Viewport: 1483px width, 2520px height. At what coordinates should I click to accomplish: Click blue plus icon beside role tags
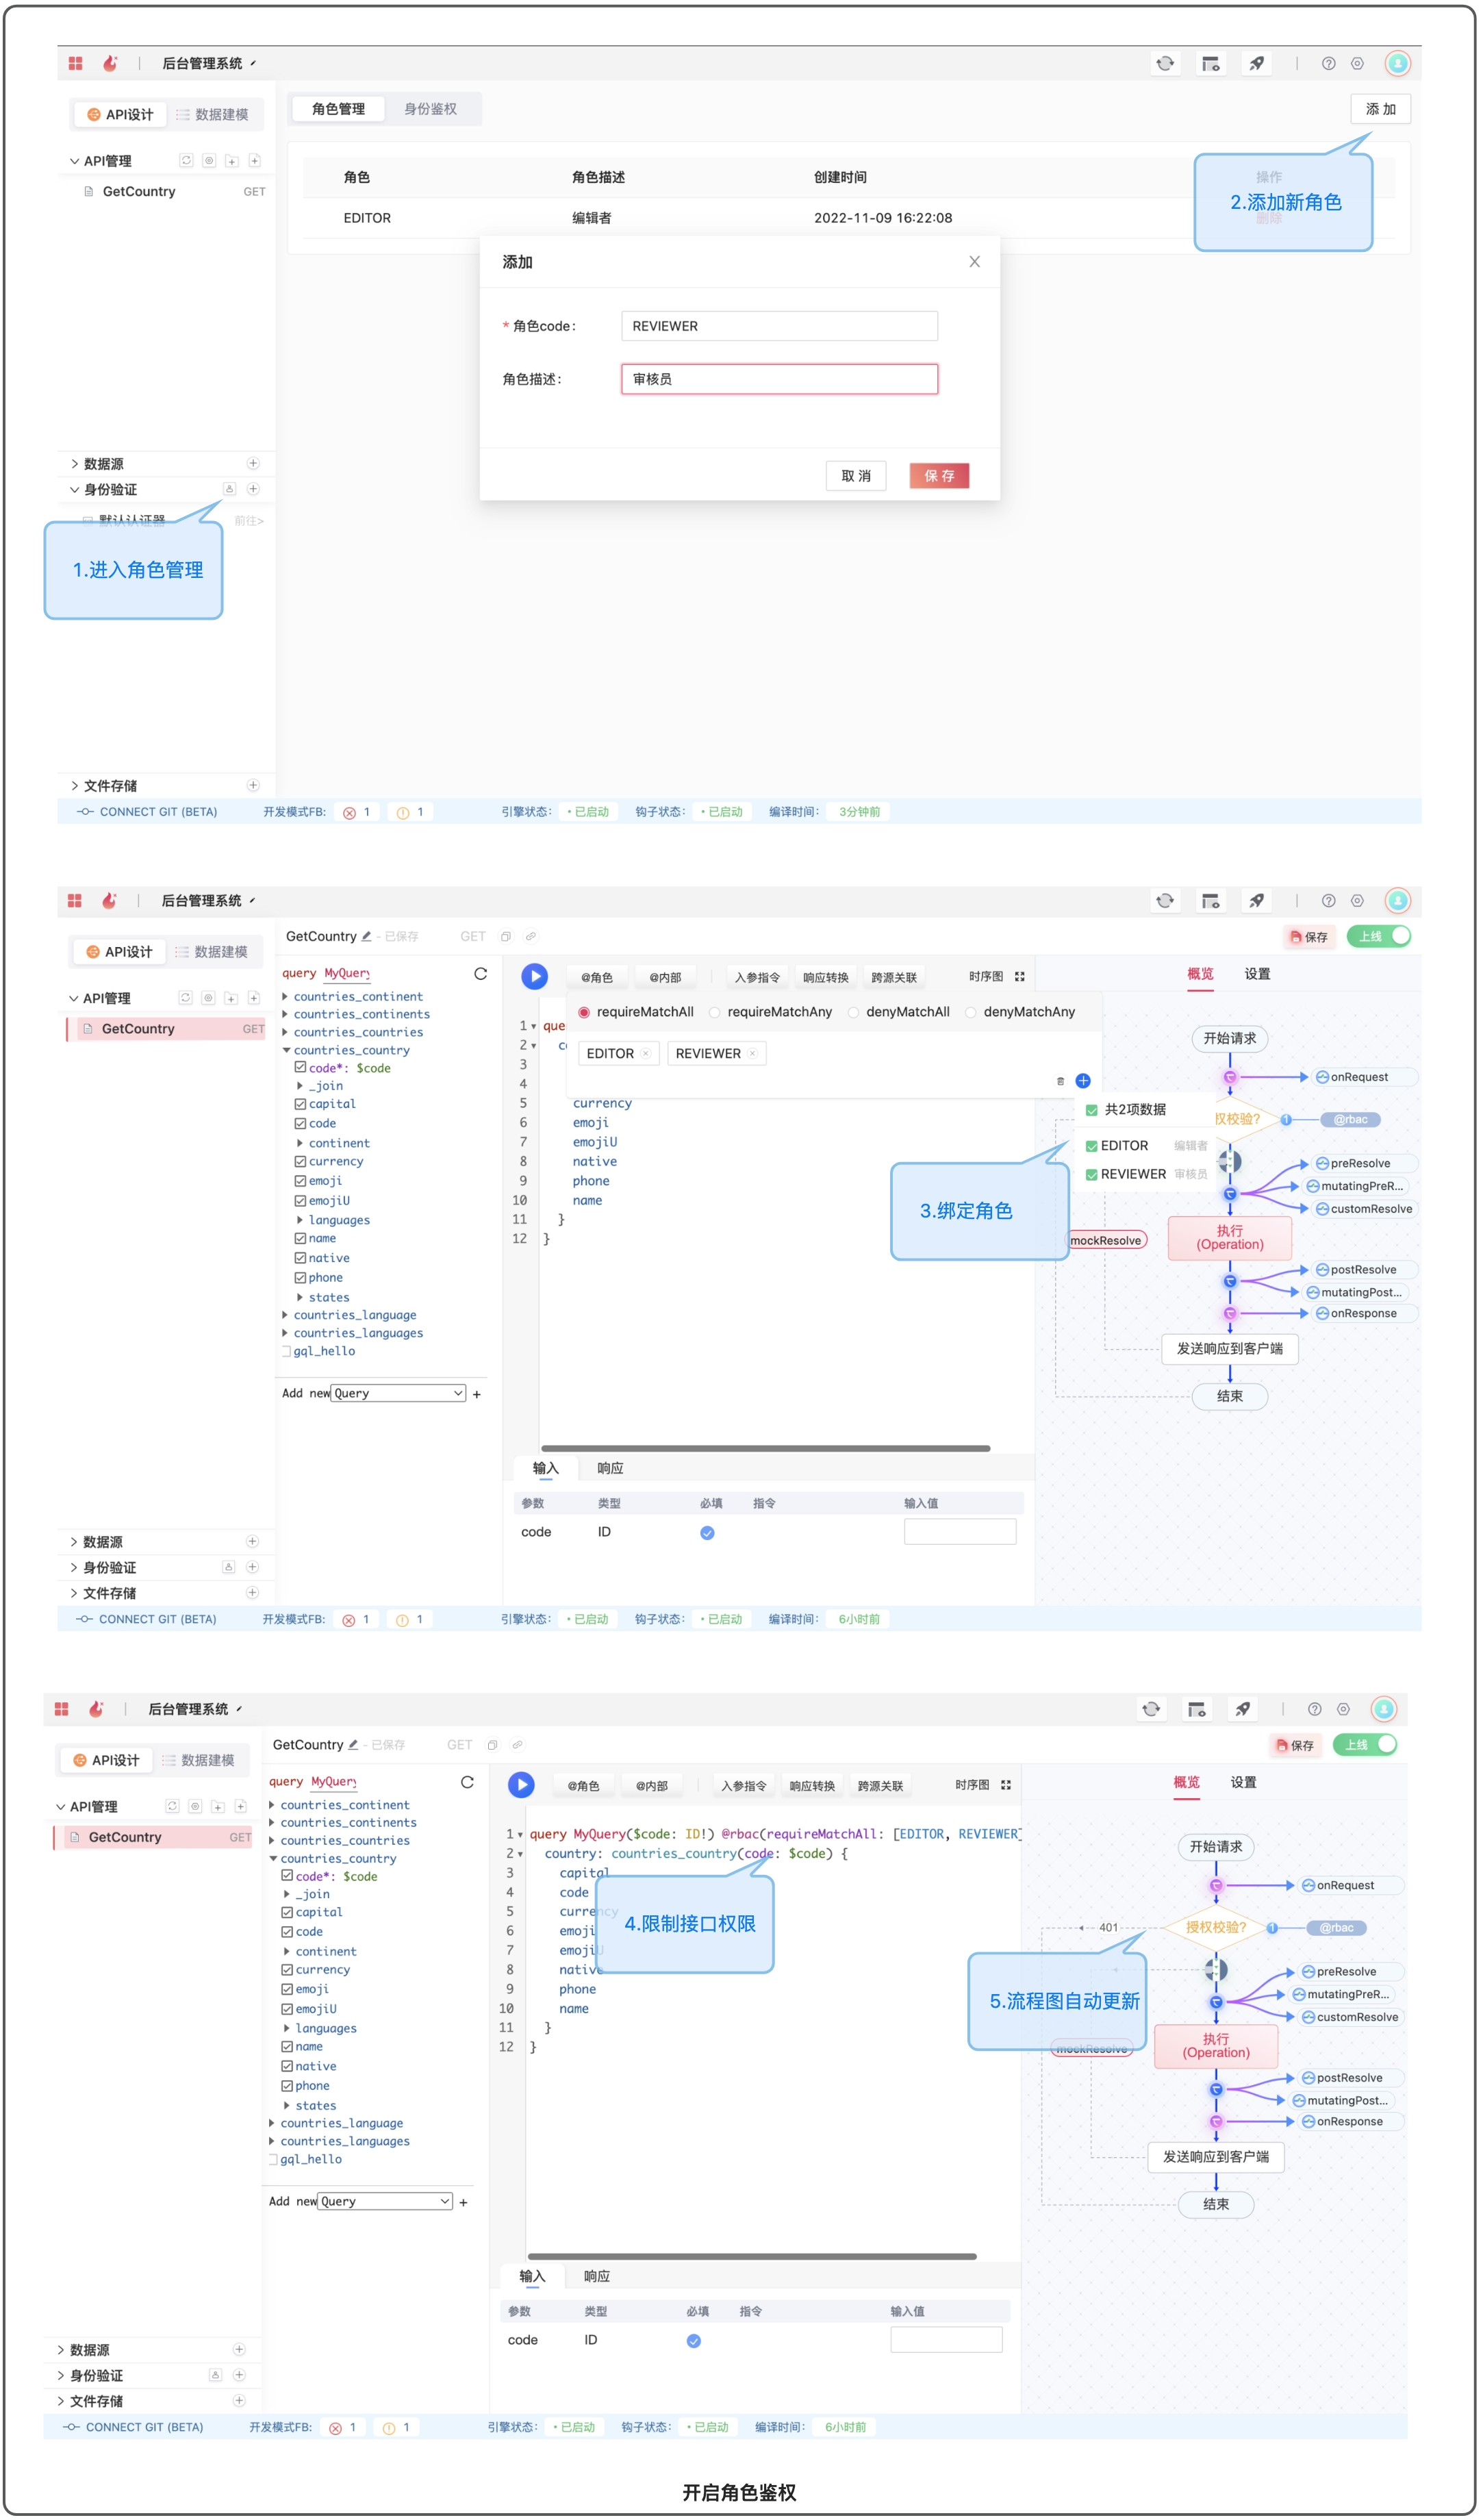(x=1083, y=1081)
